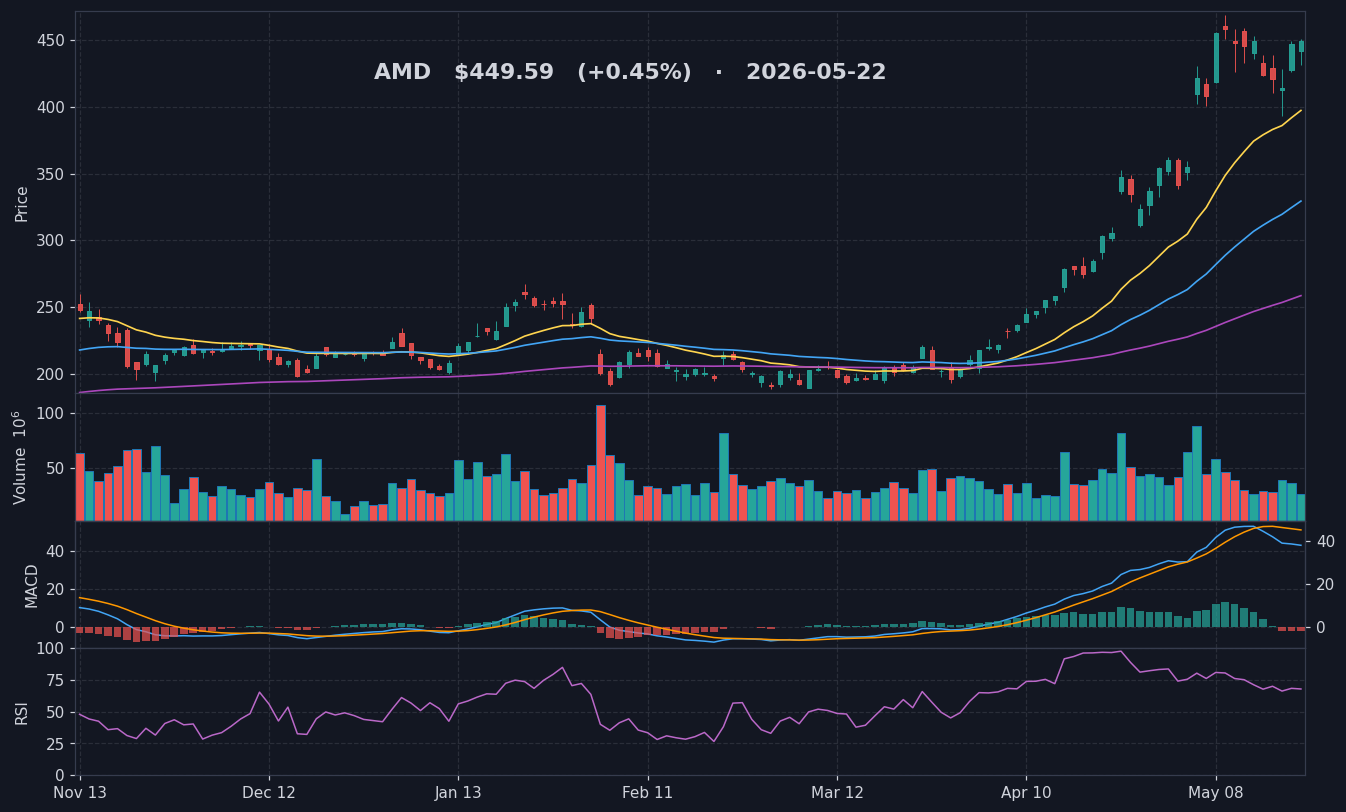The image size is (1346, 812).
Task: Click the Price axis label
Action: pyautogui.click(x=22, y=203)
